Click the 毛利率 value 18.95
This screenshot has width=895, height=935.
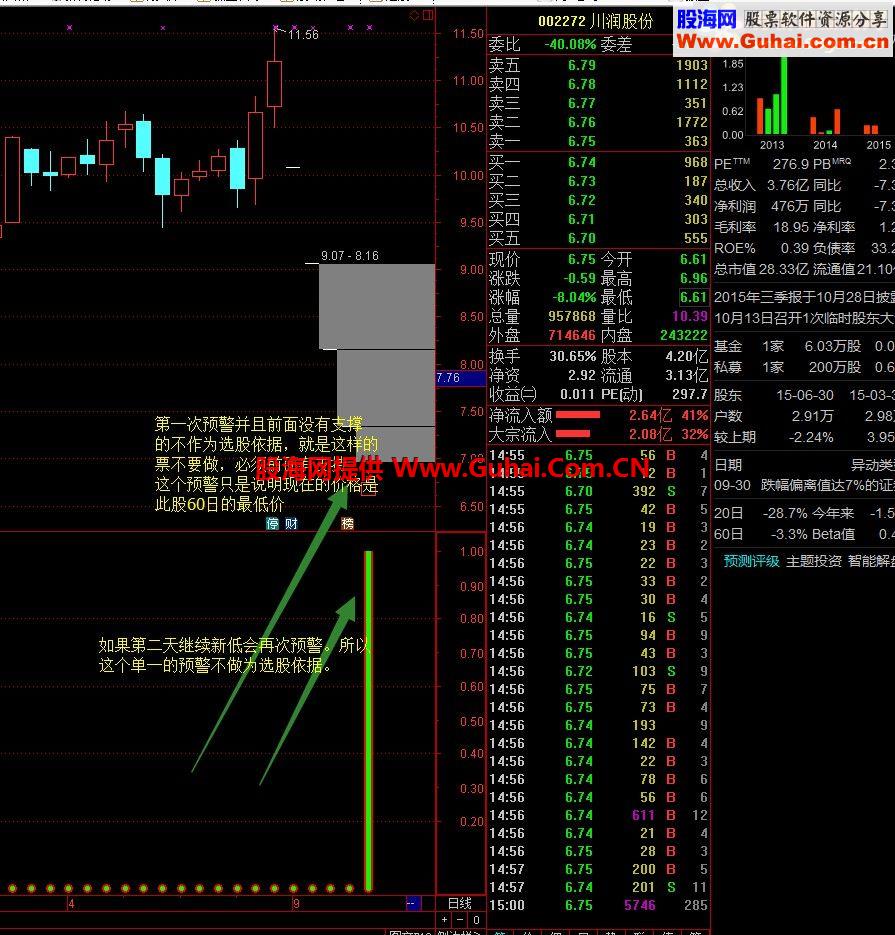[791, 227]
